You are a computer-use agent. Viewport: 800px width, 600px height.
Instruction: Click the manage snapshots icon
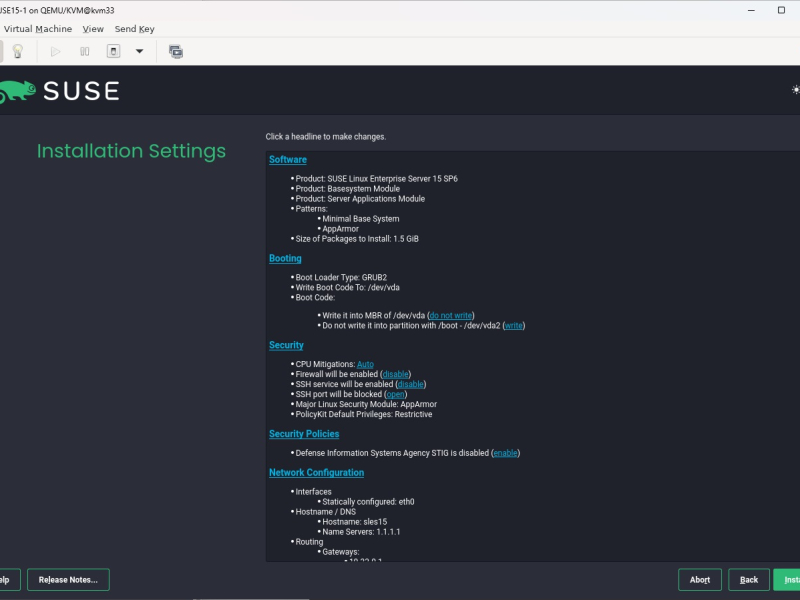[176, 52]
